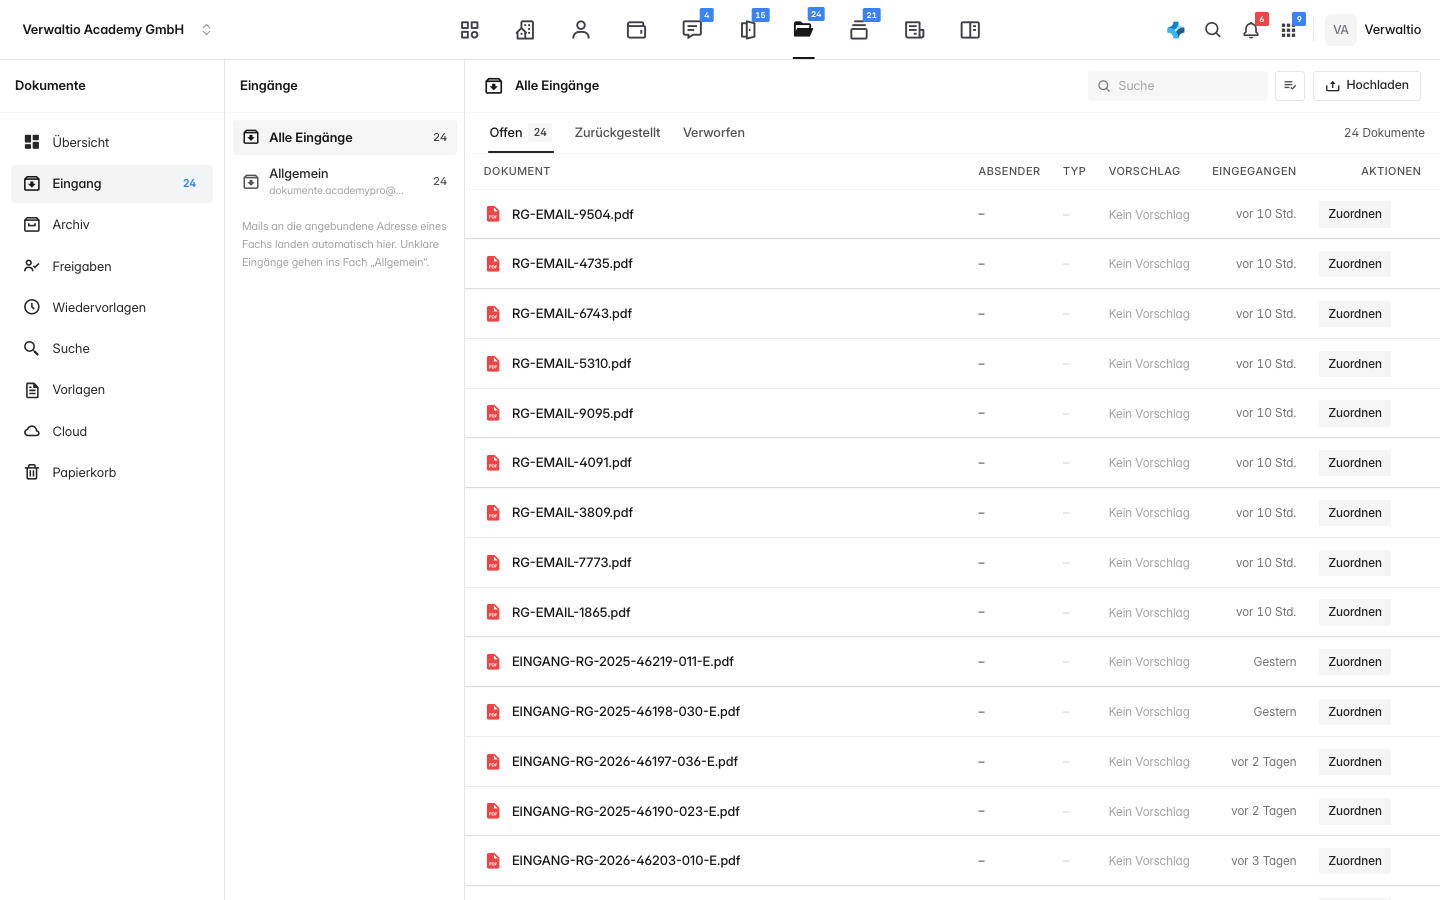The width and height of the screenshot is (1440, 900).
Task: Open the stack icon with badge 21
Action: (x=859, y=30)
